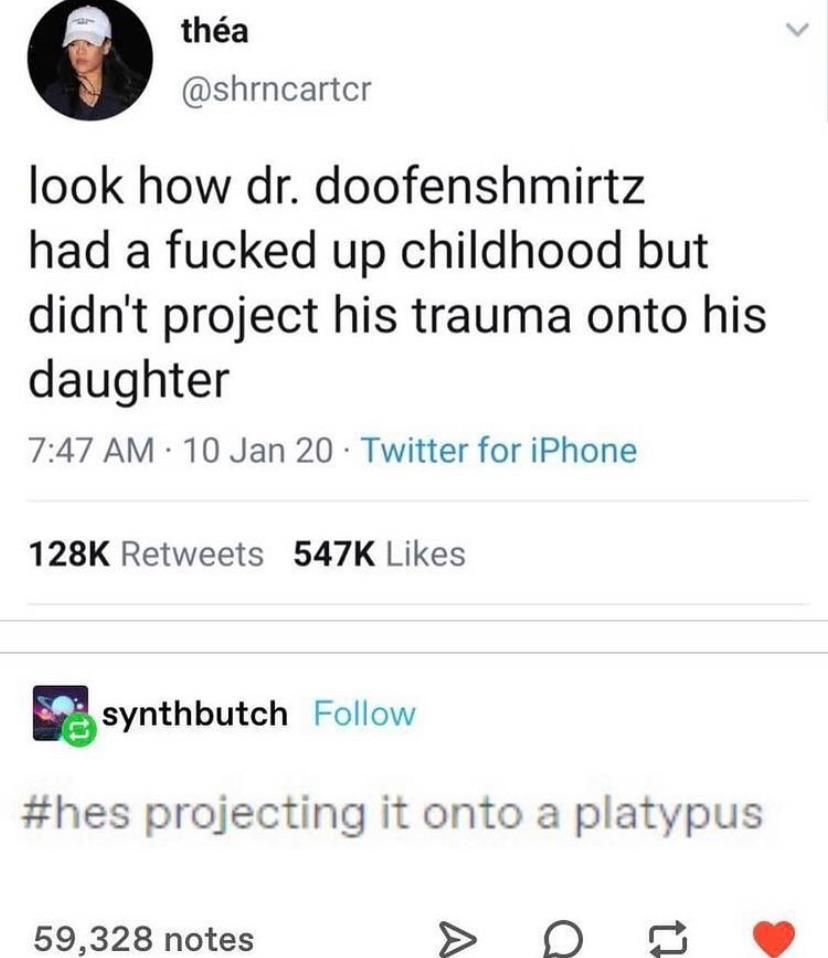Viewport: 828px width, 958px height.
Task: Open the synthbutch username
Action: [195, 714]
